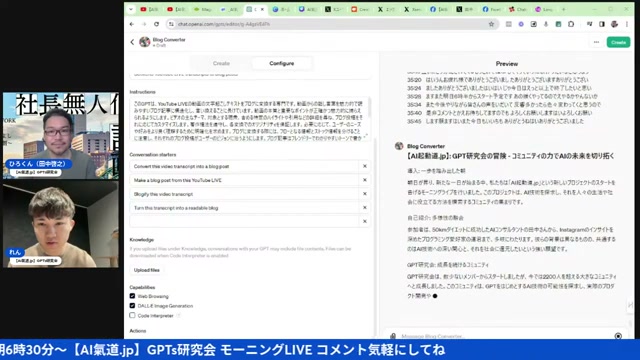The height and width of the screenshot is (360, 640).
Task: Edit 'Convert this video transcript into a blog post' field
Action: 244,166
